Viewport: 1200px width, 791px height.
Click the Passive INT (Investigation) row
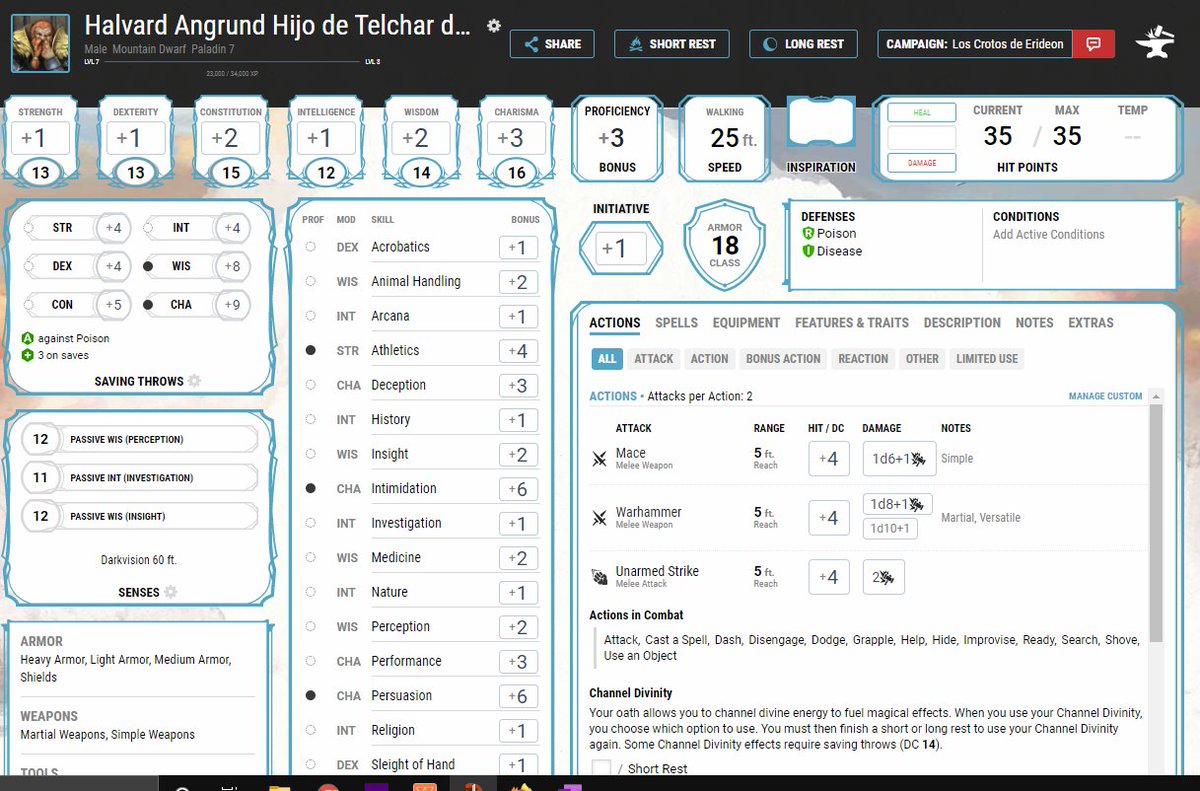139,478
